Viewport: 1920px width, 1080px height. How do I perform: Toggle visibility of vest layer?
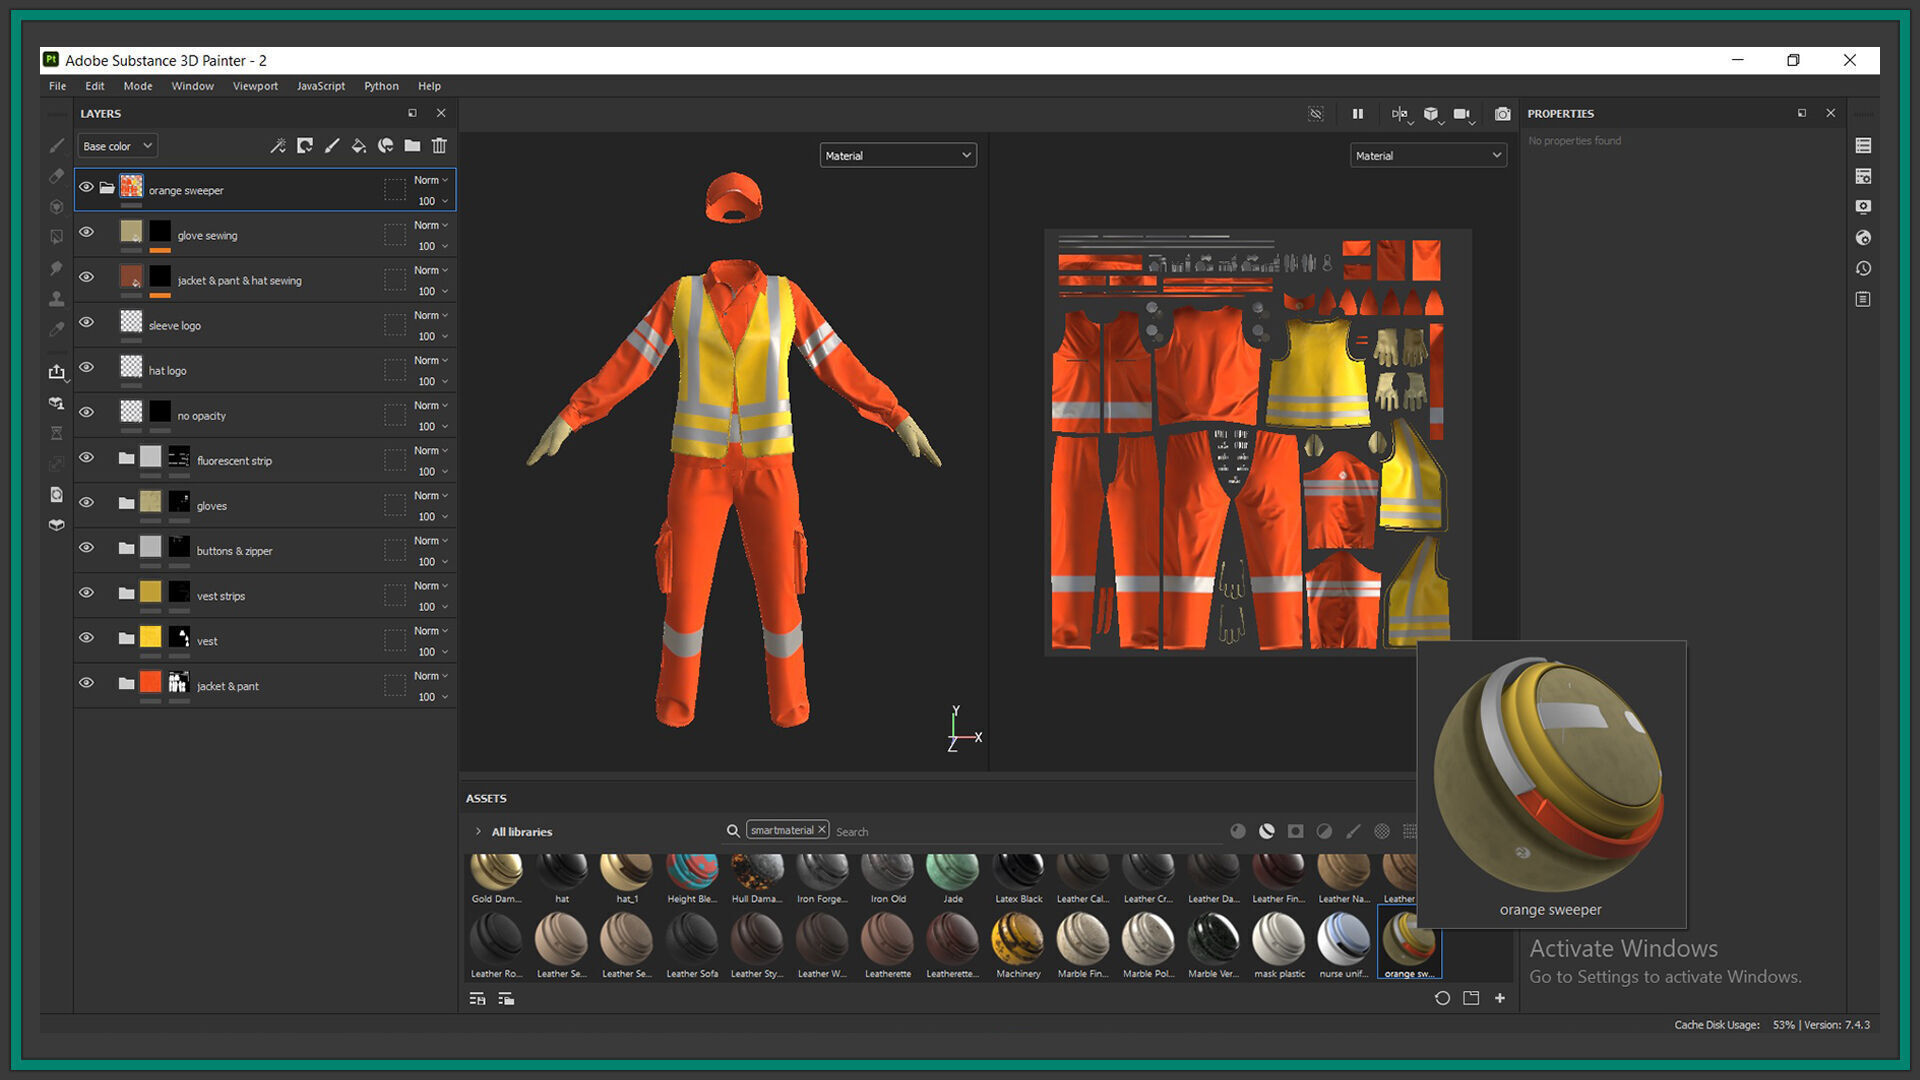coord(87,638)
